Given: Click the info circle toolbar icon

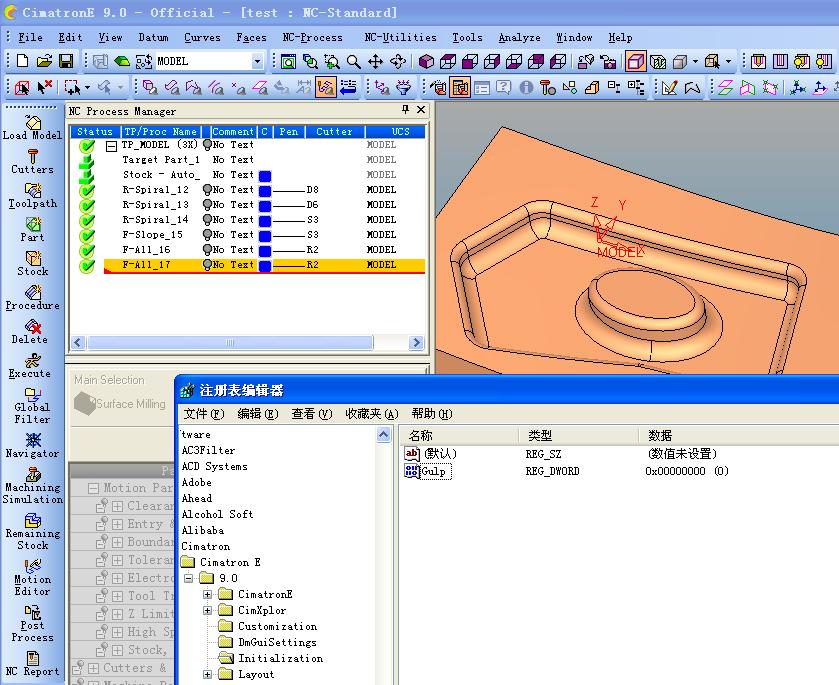Looking at the screenshot, I should (526, 87).
